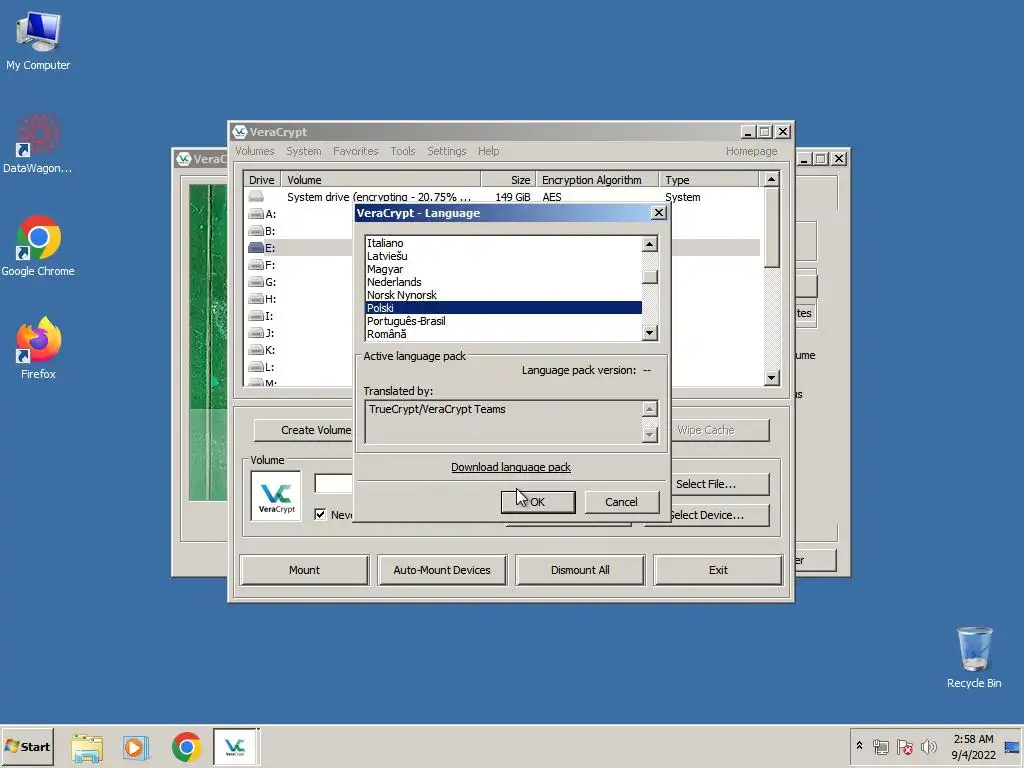Click the language list scrollbar thumb
Image resolution: width=1024 pixels, height=768 pixels.
click(649, 276)
